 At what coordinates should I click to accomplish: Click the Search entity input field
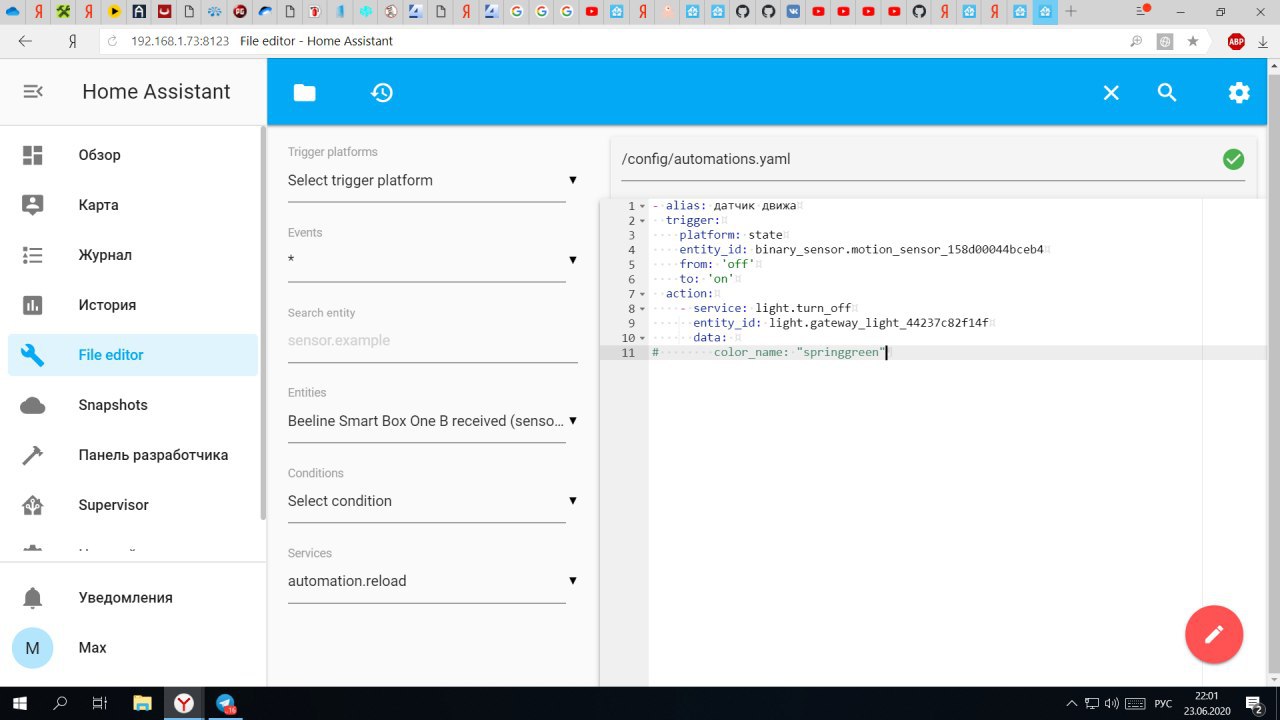click(432, 341)
